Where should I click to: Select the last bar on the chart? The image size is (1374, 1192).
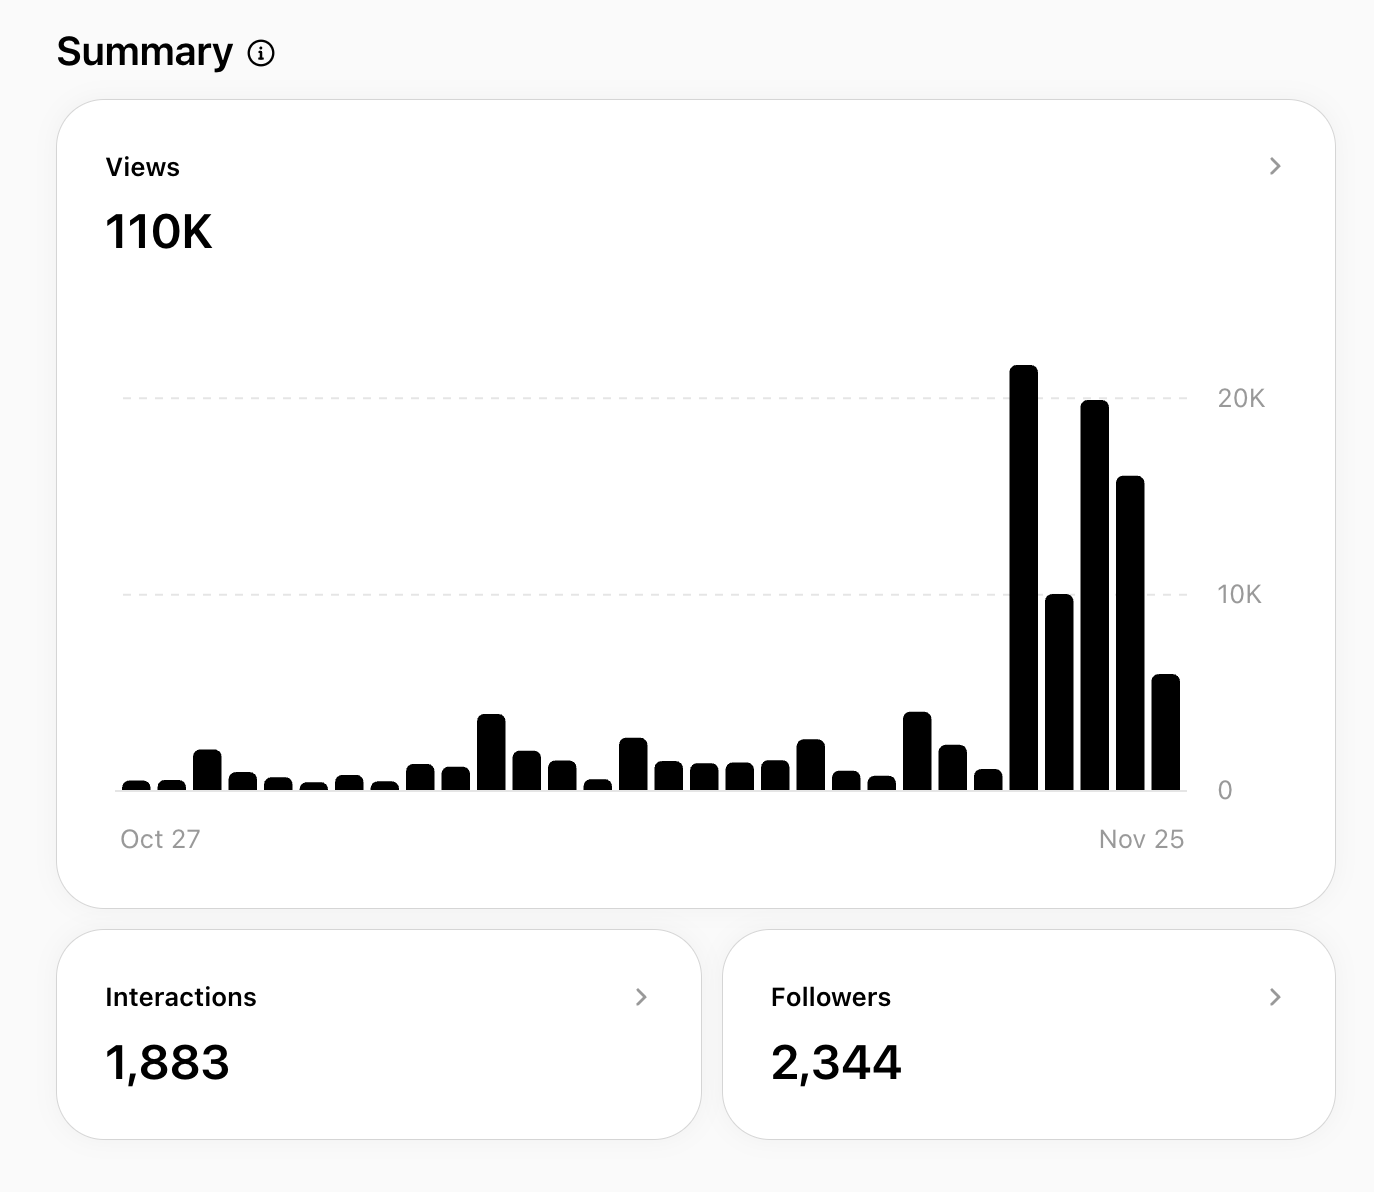1165,733
